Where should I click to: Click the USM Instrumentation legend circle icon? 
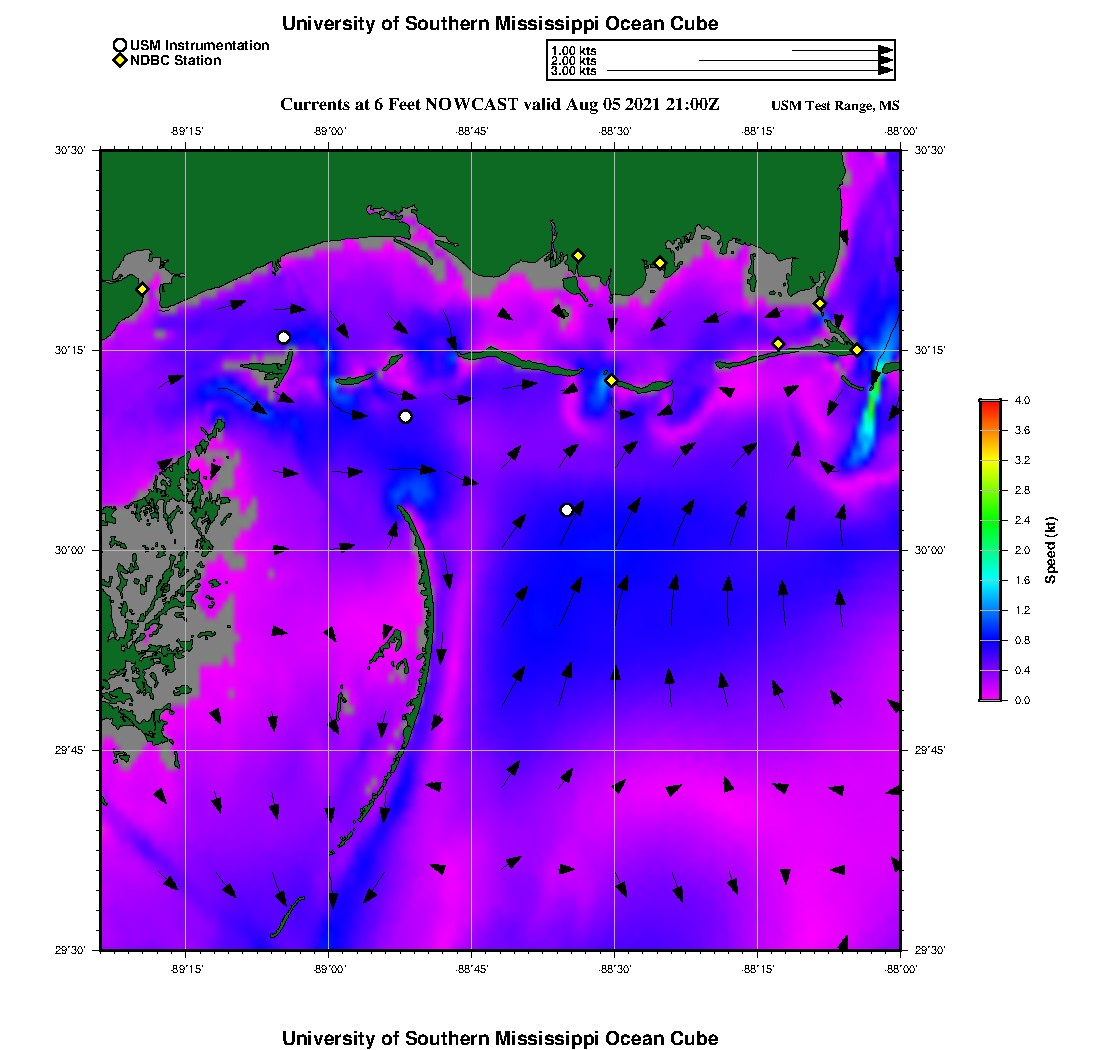click(120, 46)
